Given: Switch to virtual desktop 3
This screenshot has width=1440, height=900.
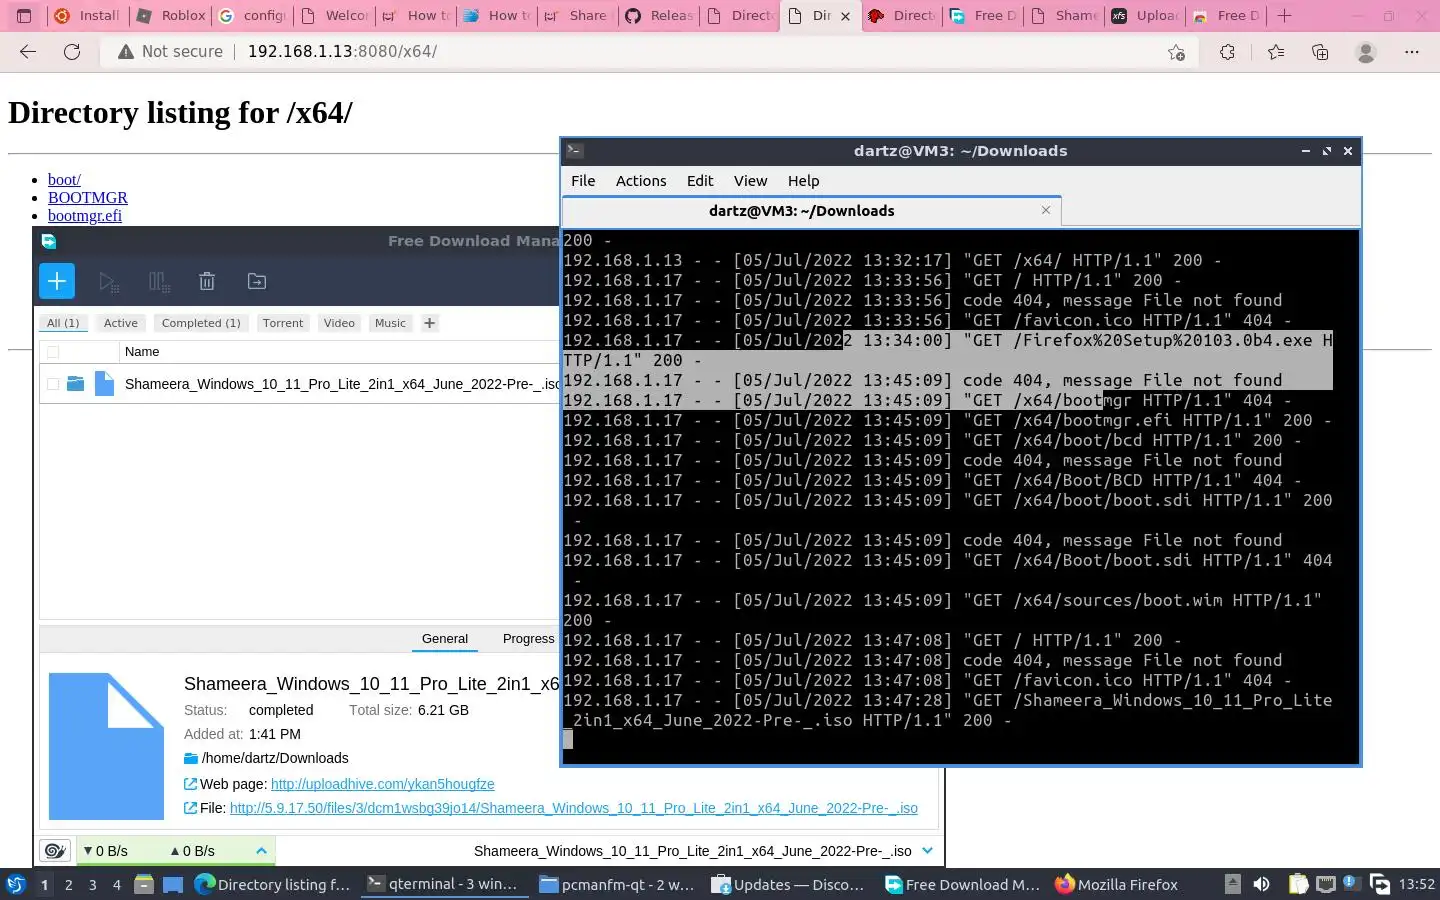Looking at the screenshot, I should point(93,885).
